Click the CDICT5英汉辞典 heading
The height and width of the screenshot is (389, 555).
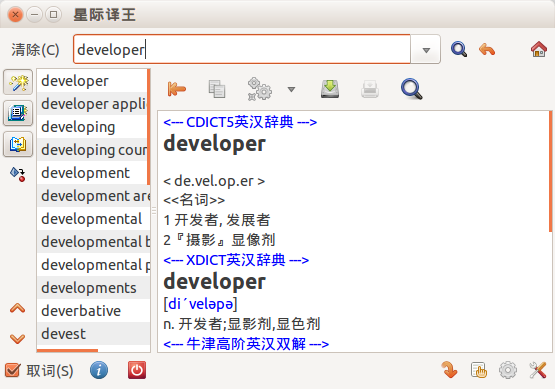(x=240, y=122)
